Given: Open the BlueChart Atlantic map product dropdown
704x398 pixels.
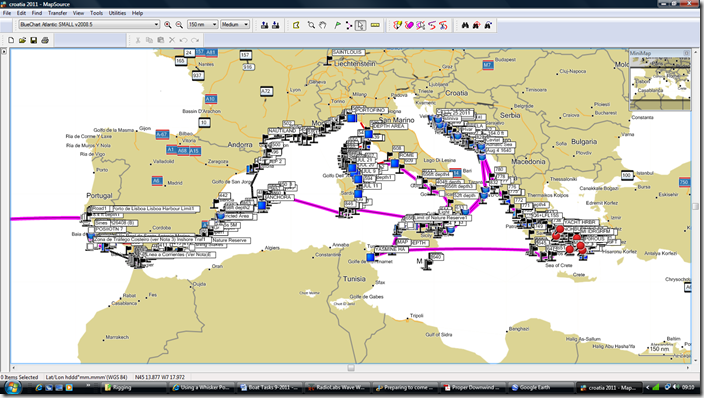Looking at the screenshot, I should coord(89,25).
